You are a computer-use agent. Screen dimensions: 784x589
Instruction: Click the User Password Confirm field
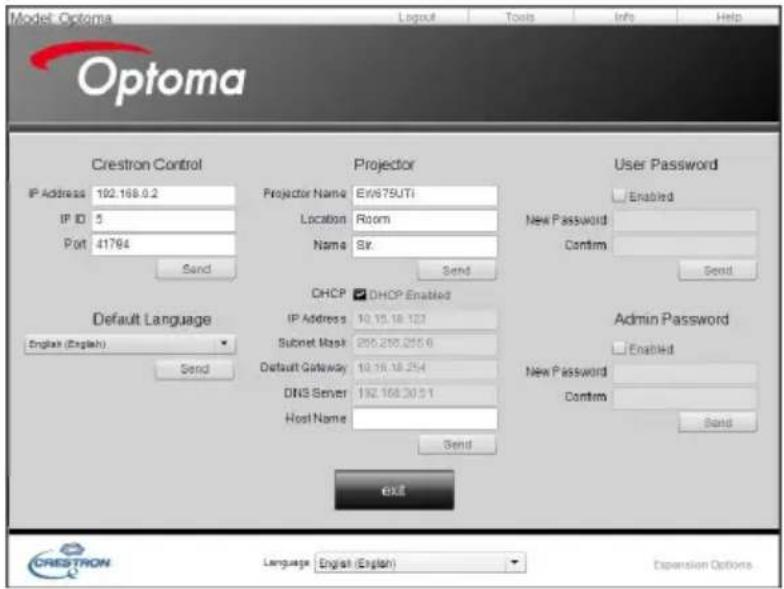tap(686, 246)
